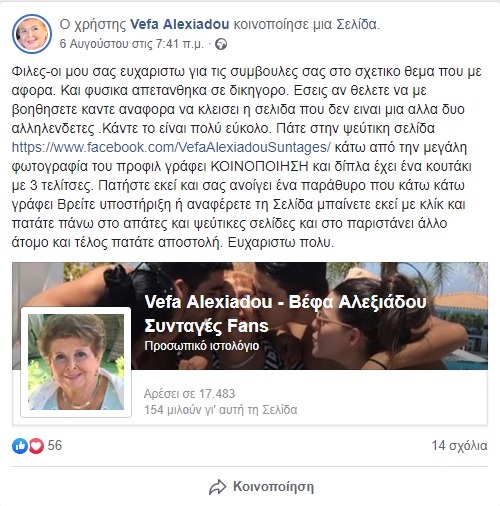The width and height of the screenshot is (500, 506).
Task: Open the facebook.com/VefaAlexiadouSuntages URL
Action: 171,147
